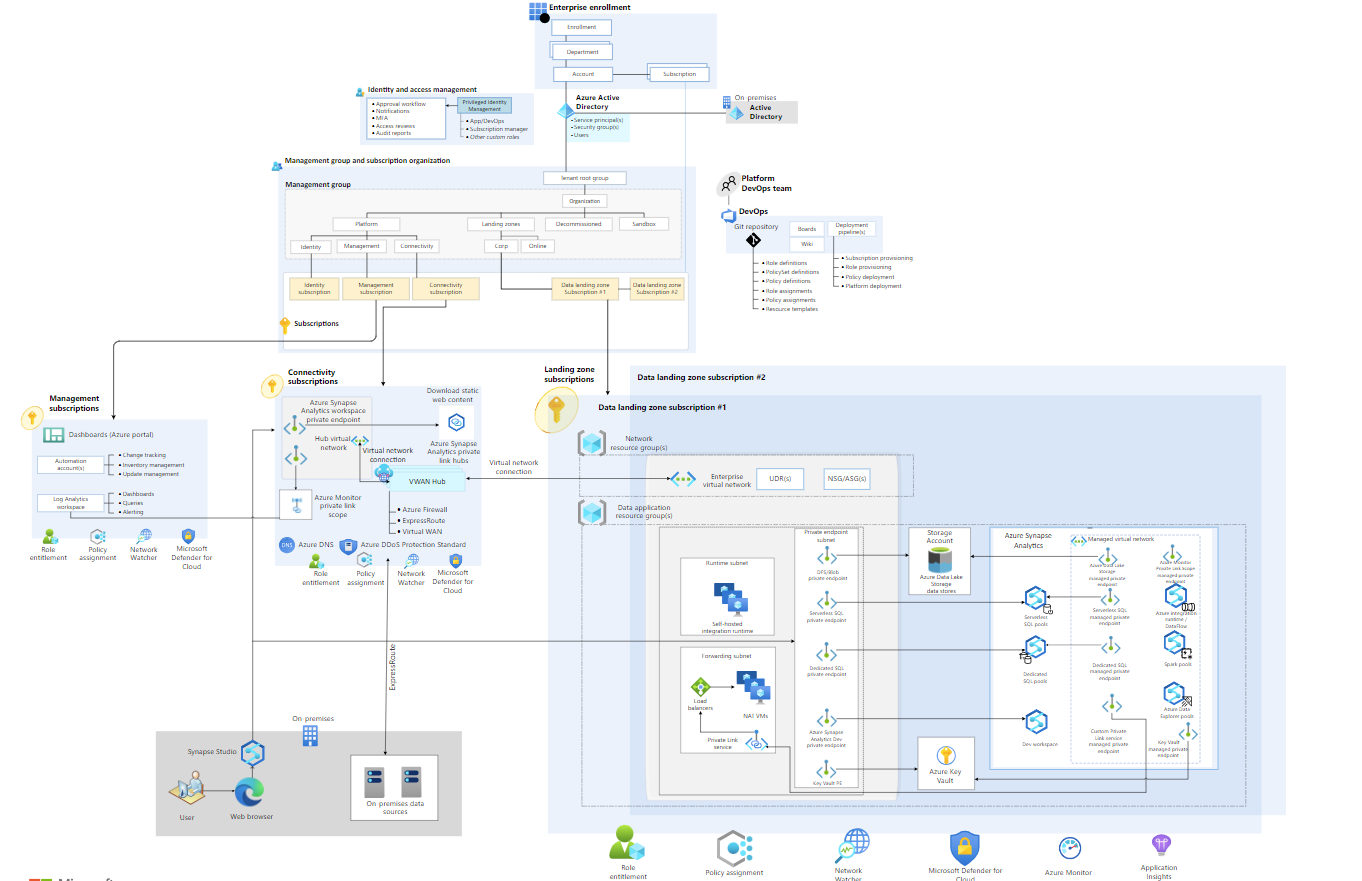Click the Azure Data Lake Storage icon
The height and width of the screenshot is (881, 1362).
click(939, 560)
